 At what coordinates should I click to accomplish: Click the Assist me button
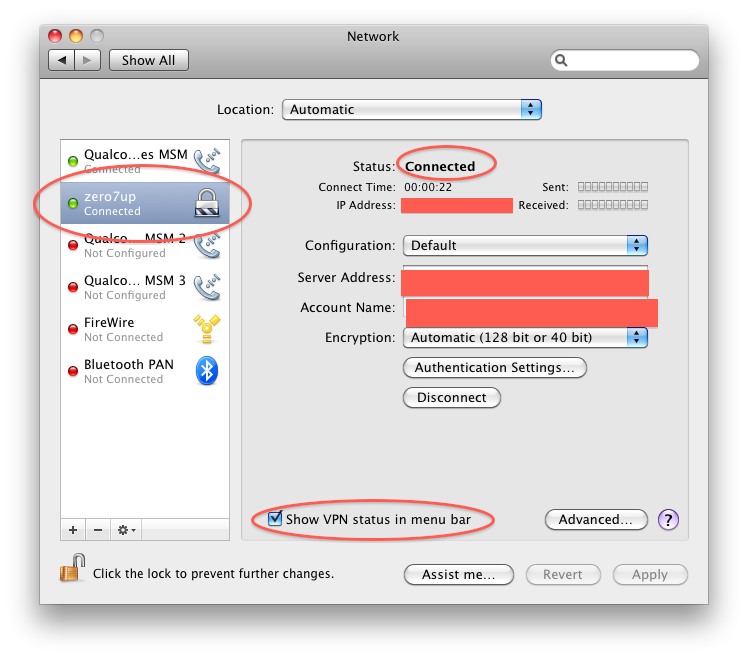coord(458,574)
